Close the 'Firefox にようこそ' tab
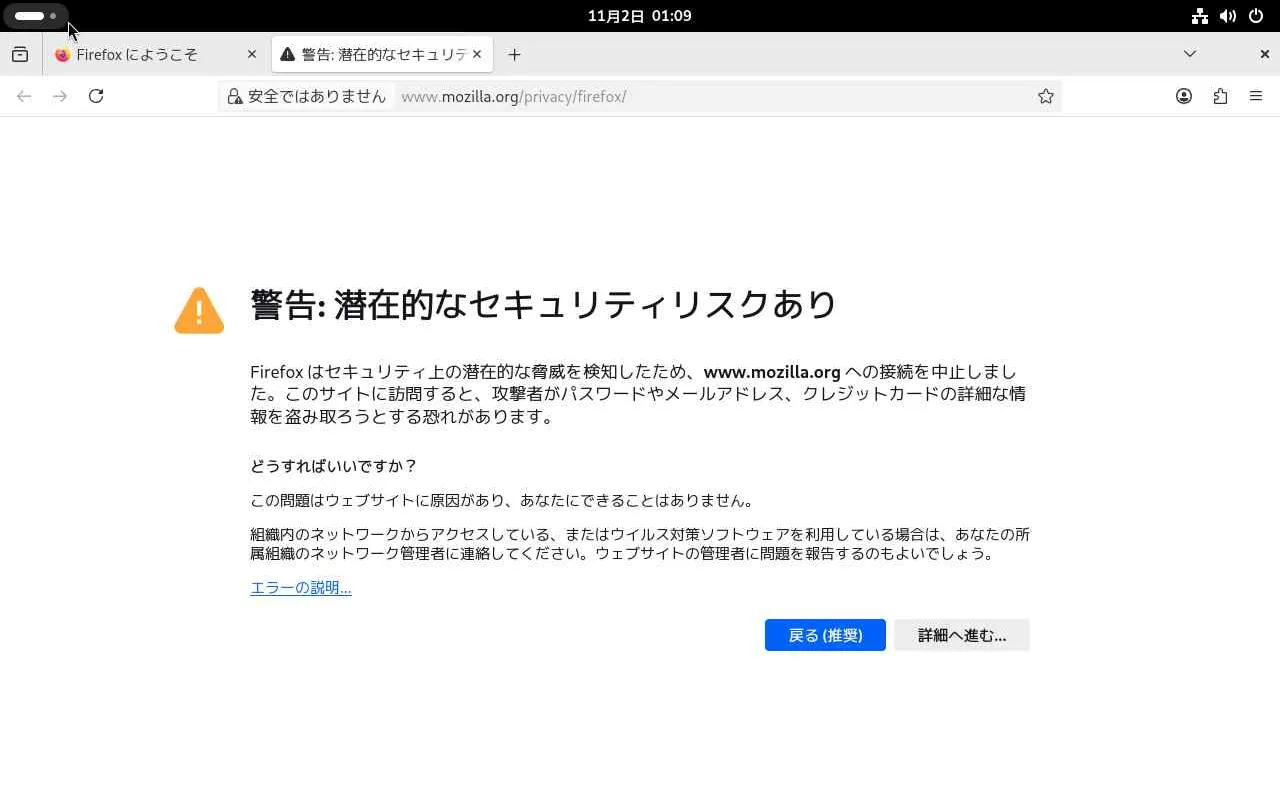The width and height of the screenshot is (1280, 800). (252, 54)
